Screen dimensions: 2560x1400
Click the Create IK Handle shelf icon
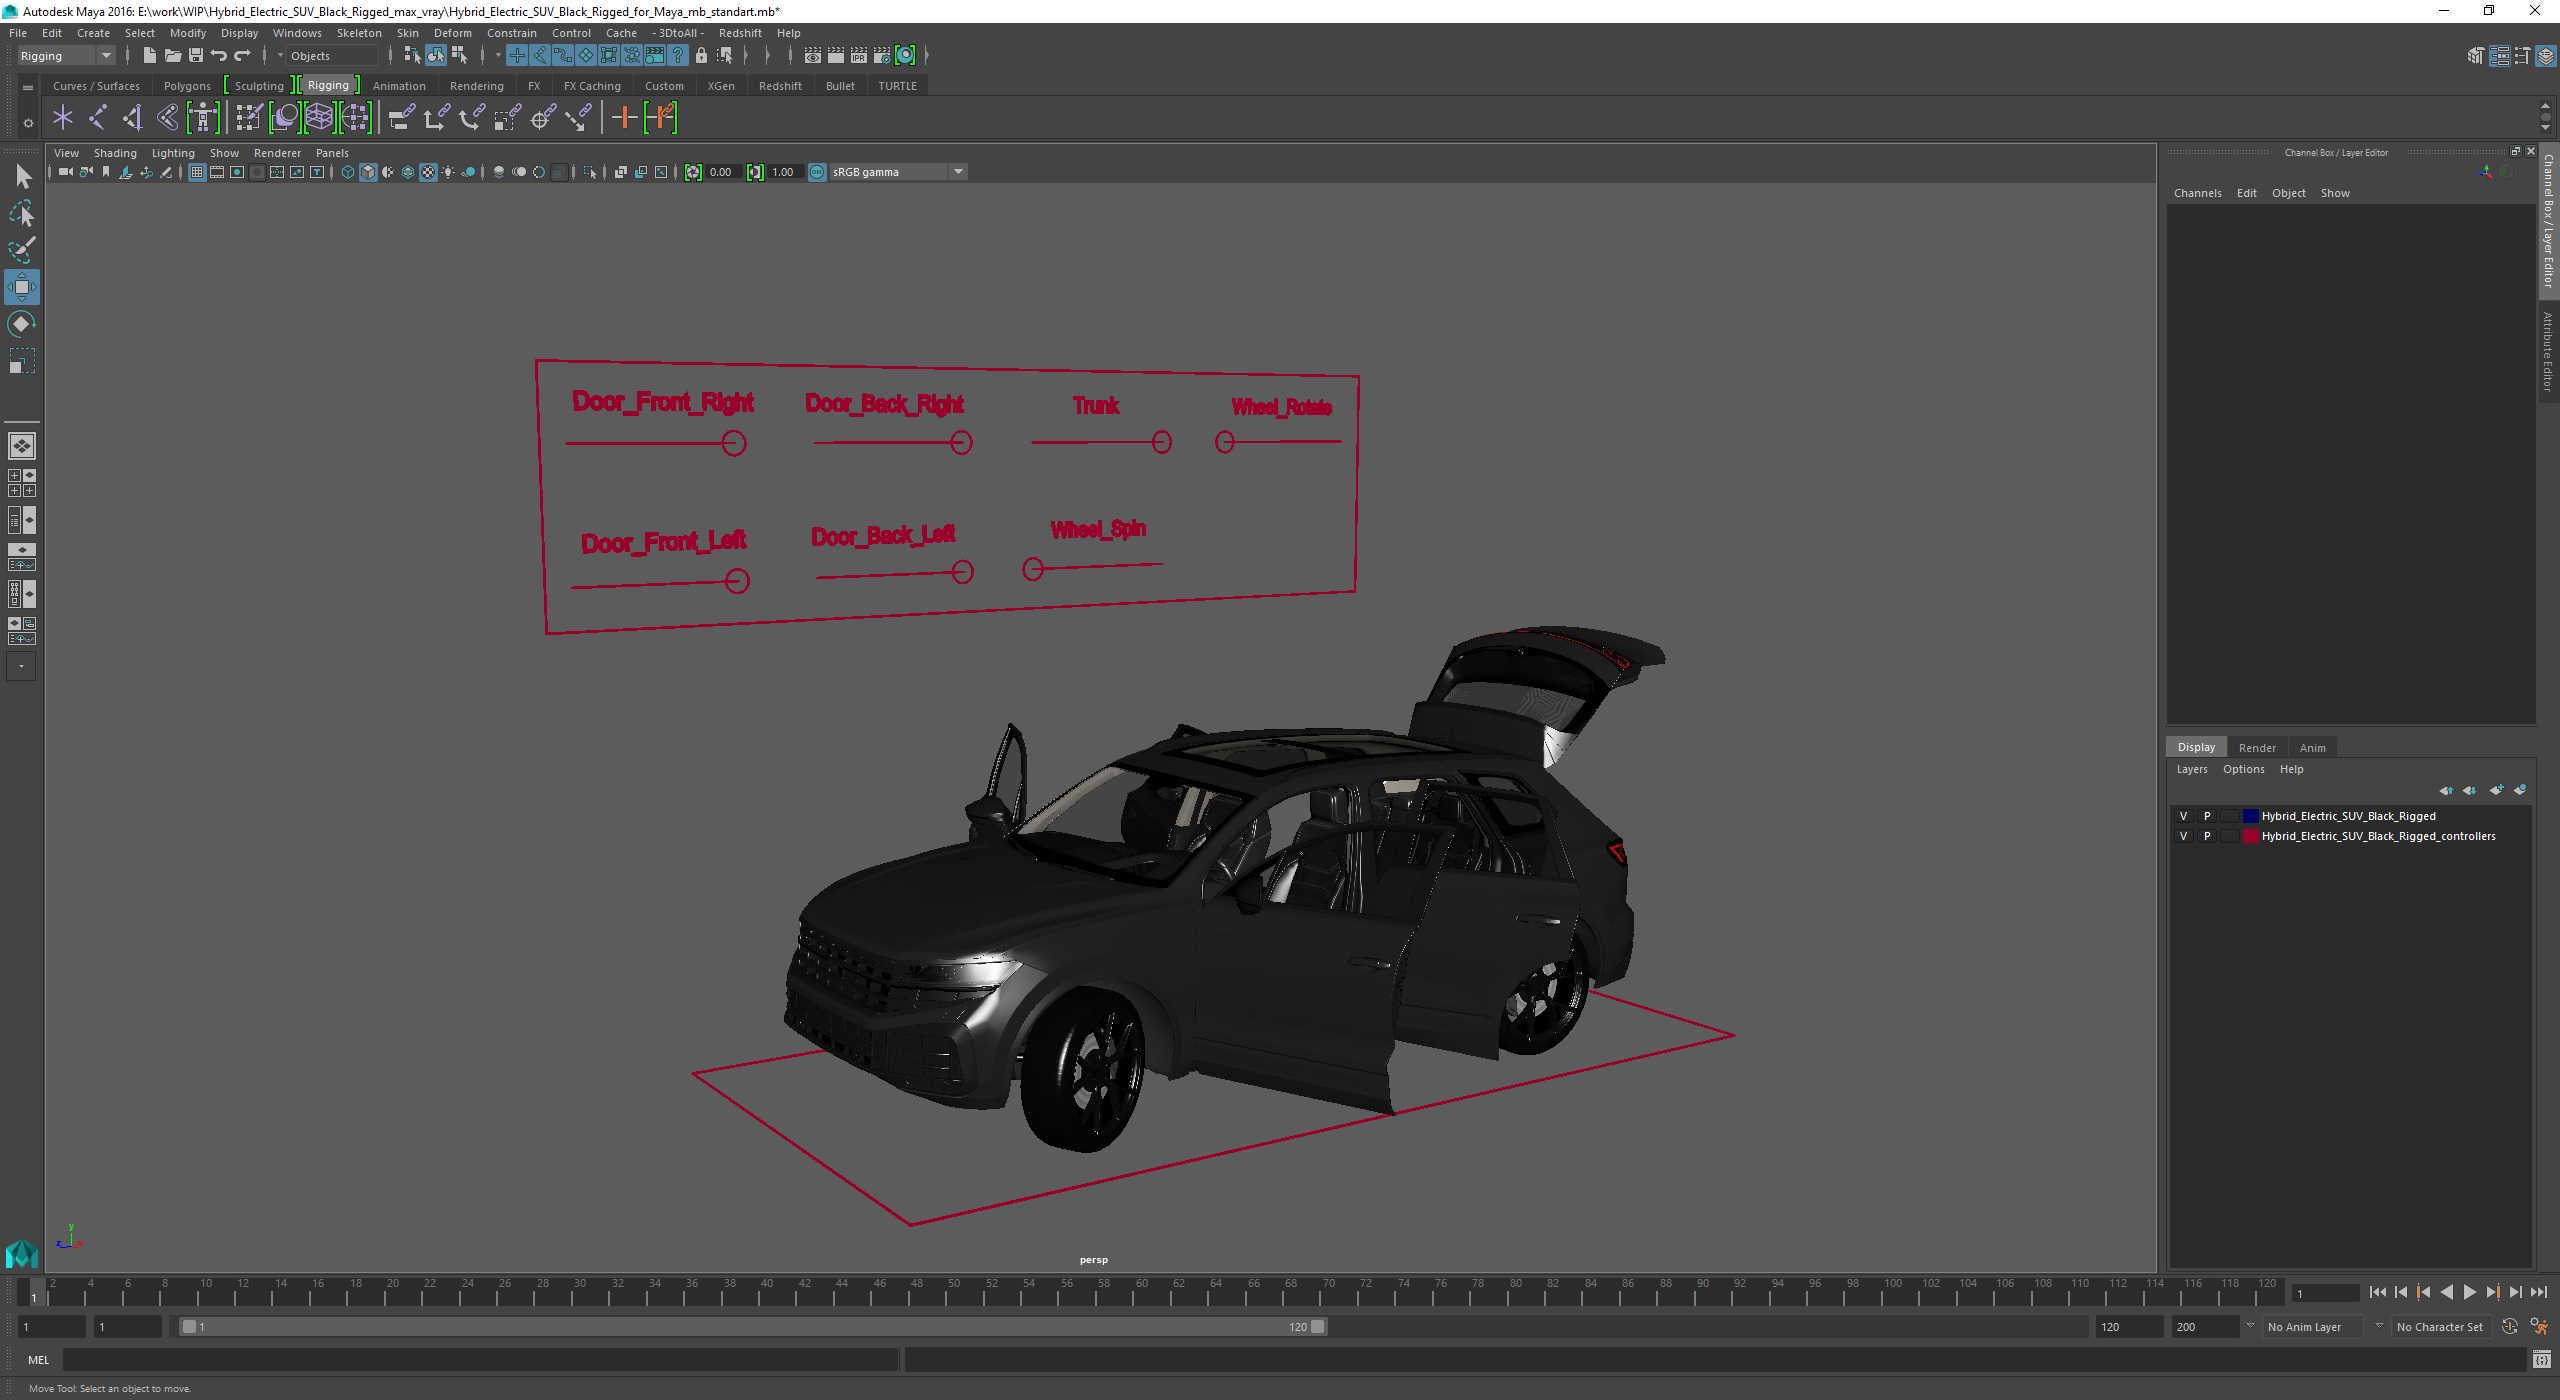coord(132,118)
